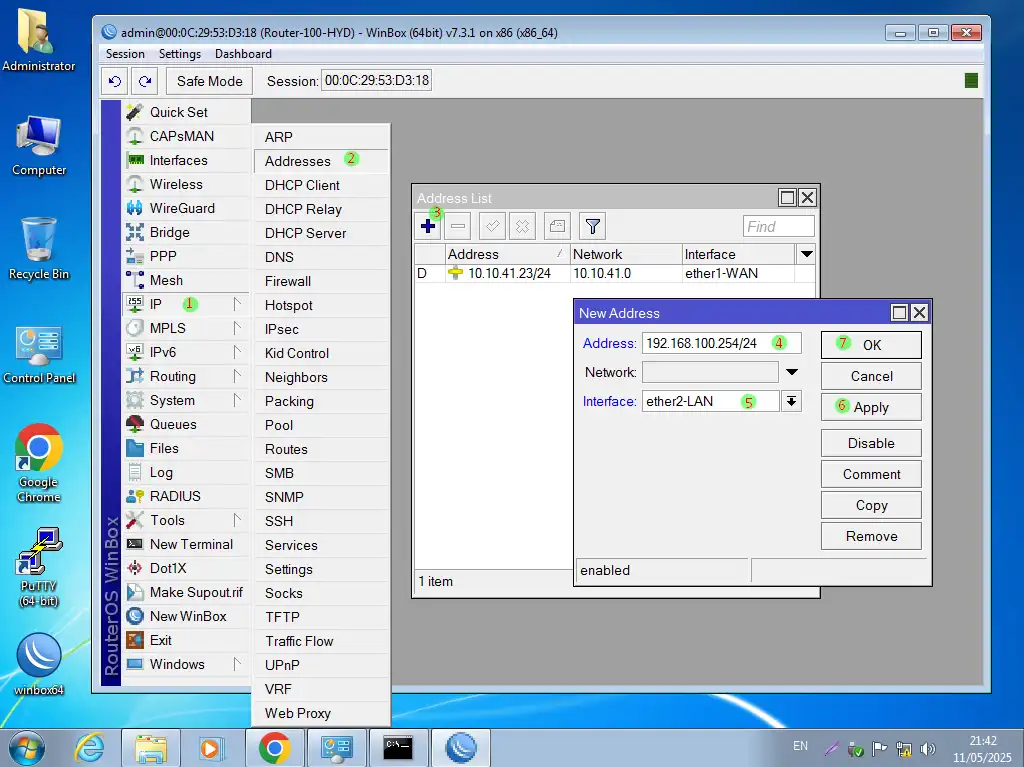This screenshot has height=767, width=1024.
Task: Click the Undo arrow in WinBox toolbar
Action: (x=115, y=81)
